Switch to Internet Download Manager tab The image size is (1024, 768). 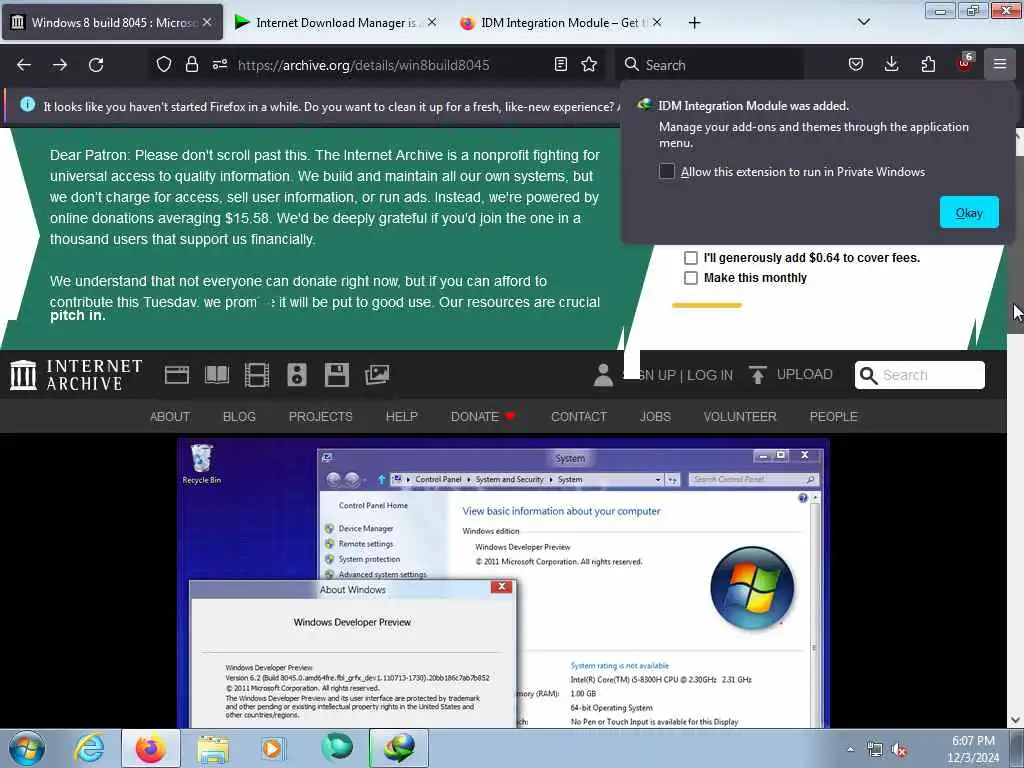[336, 22]
